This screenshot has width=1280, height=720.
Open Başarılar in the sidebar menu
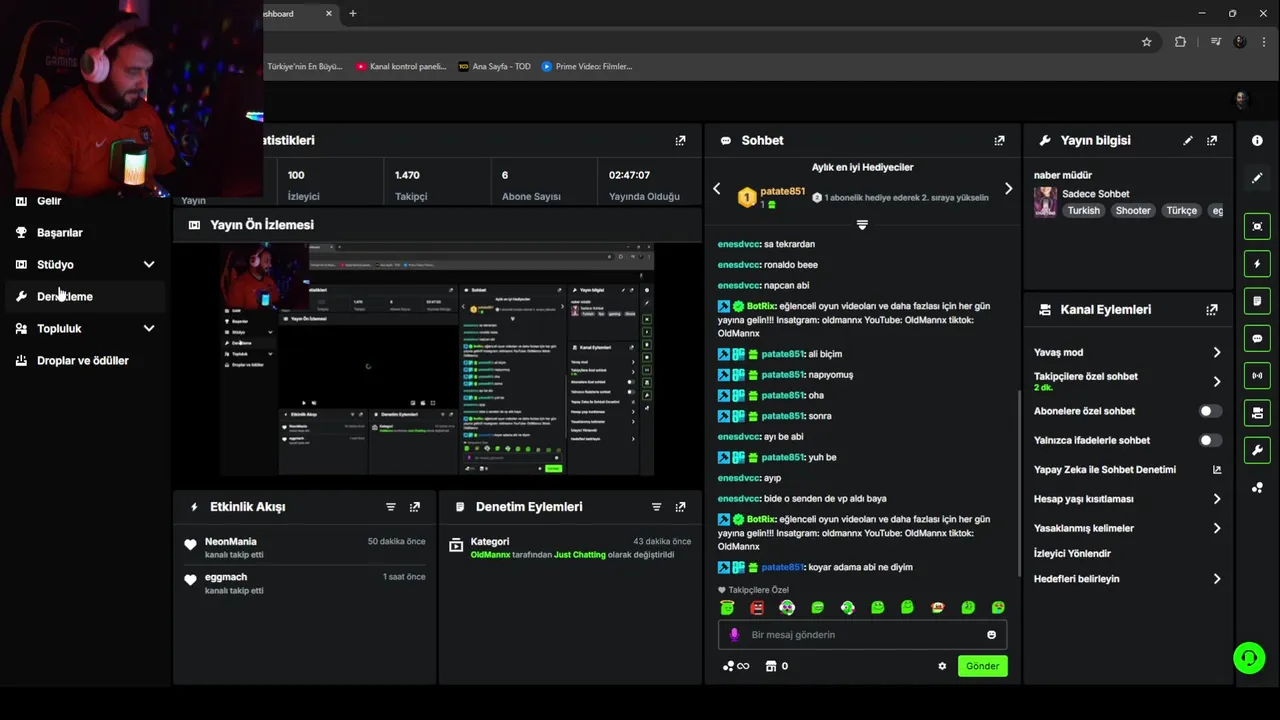59,233
